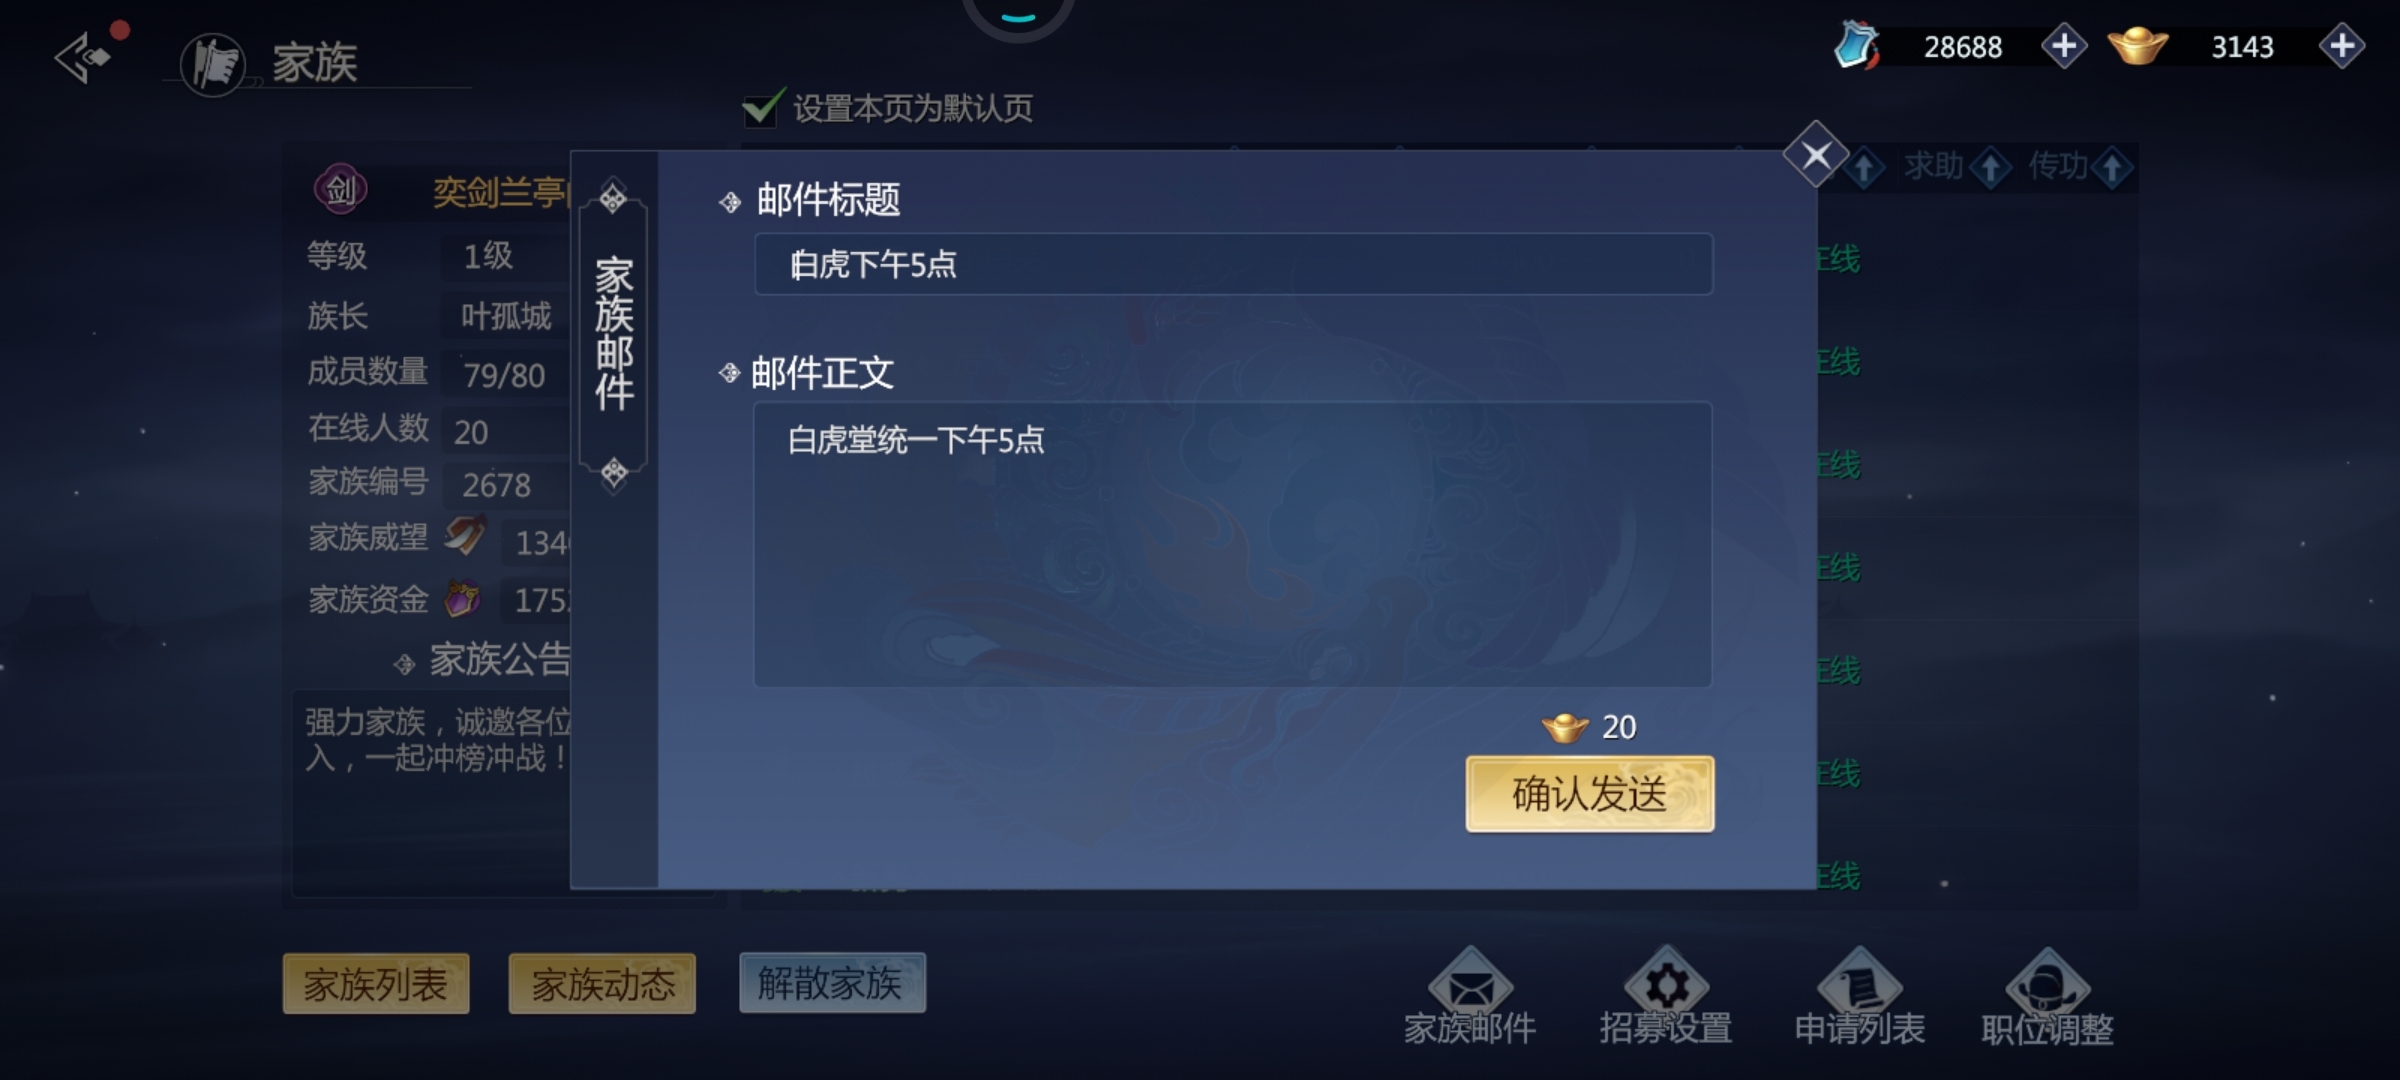Image resolution: width=2400 pixels, height=1080 pixels.
Task: Sort members by 求助 column arrow
Action: click(1991, 168)
